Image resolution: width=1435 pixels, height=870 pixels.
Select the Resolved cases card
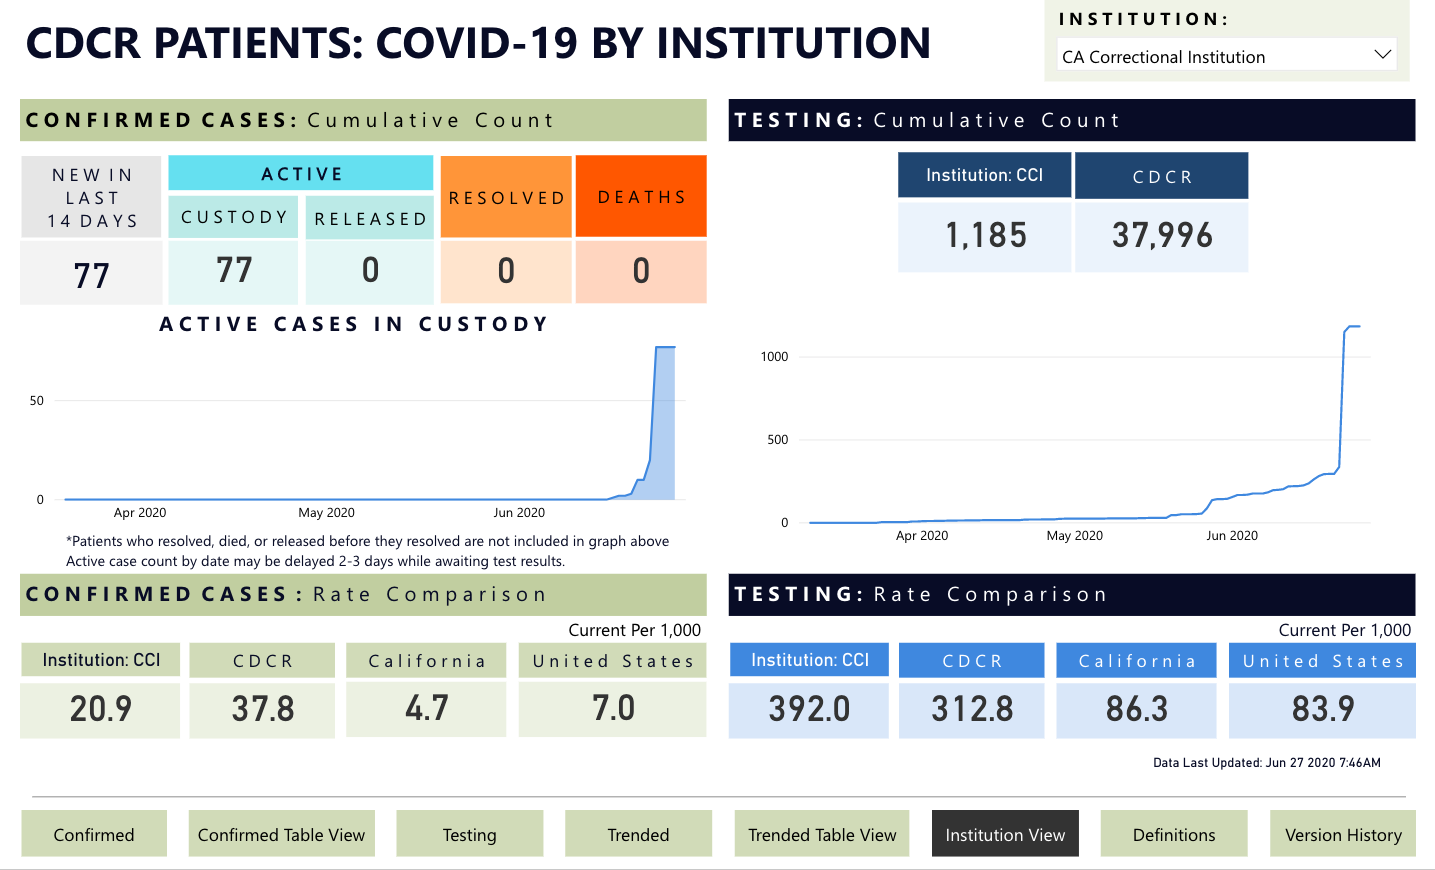pos(506,271)
